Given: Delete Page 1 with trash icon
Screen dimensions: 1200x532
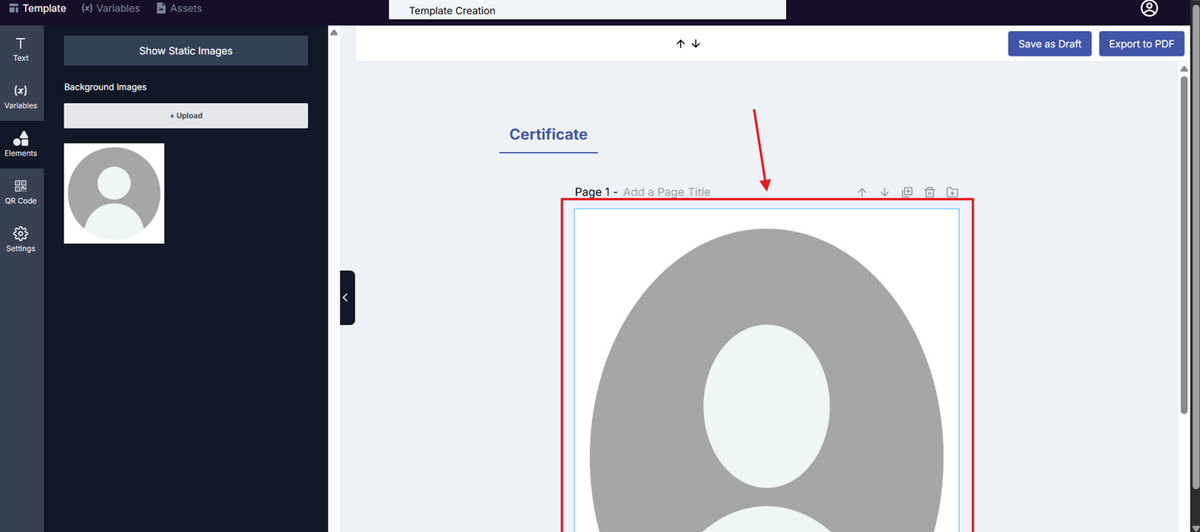Looking at the screenshot, I should tap(930, 192).
